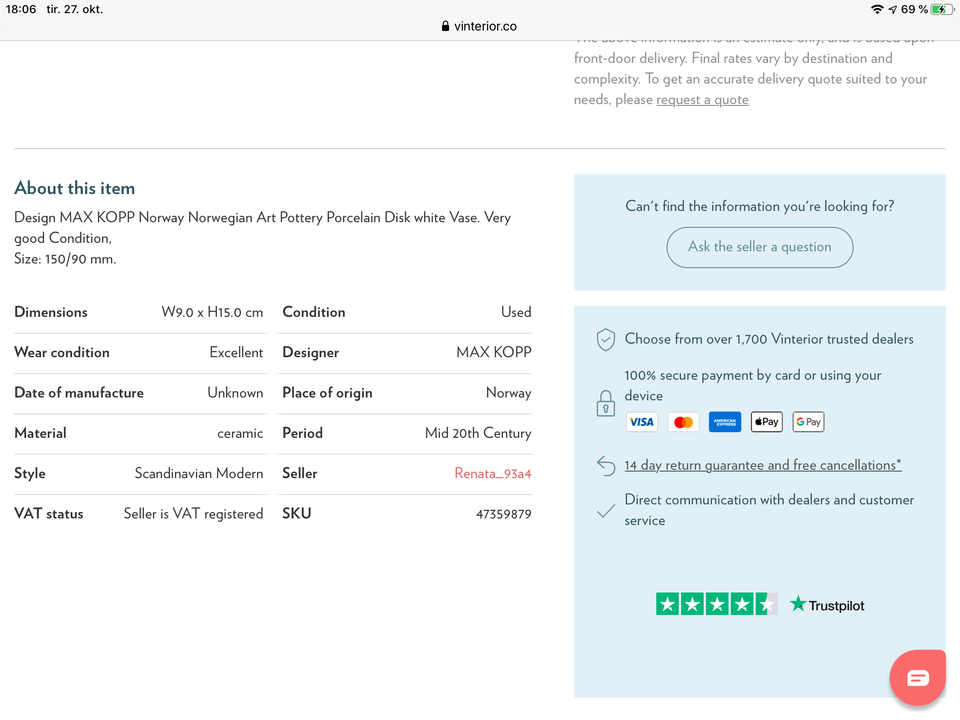Tap the Wi-Fi status icon
The image size is (960, 720).
pyautogui.click(x=877, y=9)
